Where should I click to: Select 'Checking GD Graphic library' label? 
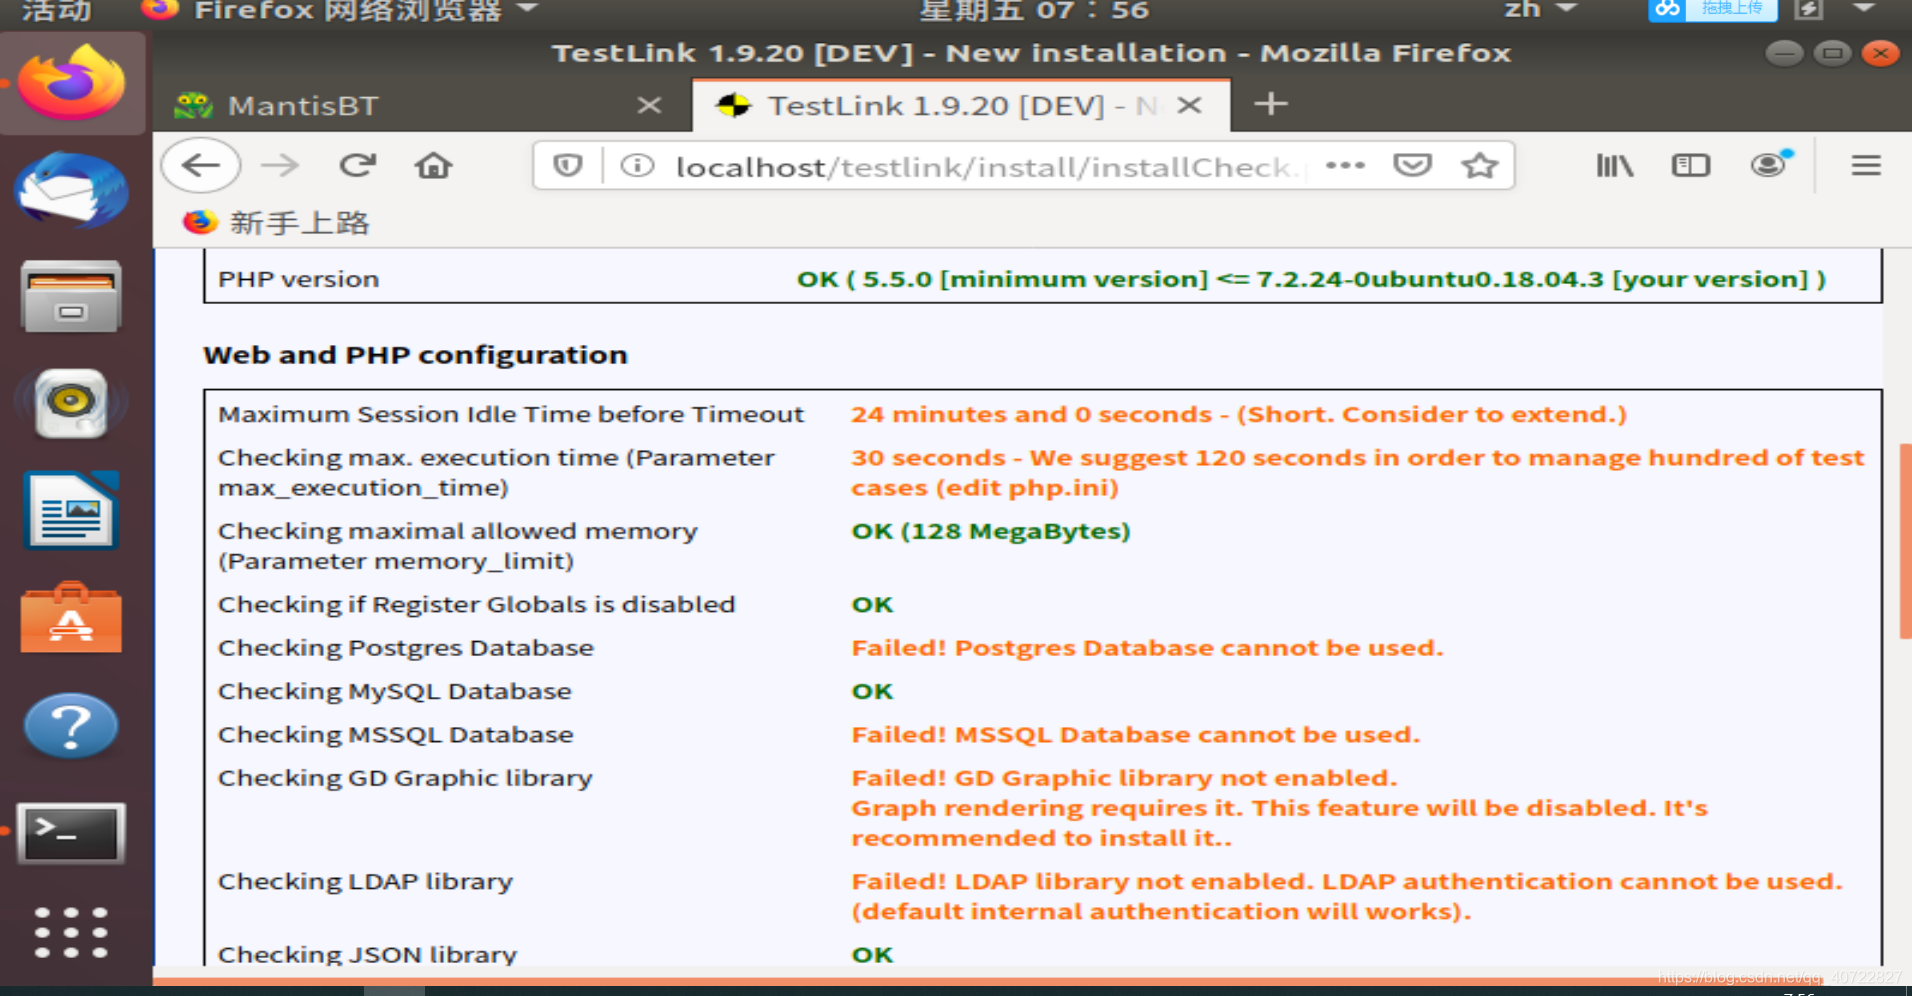pos(405,778)
